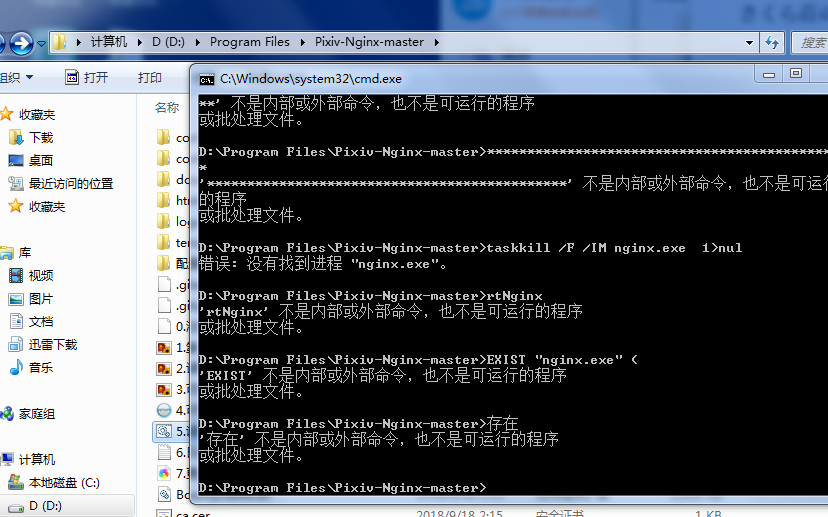Maximize the cmd.exe window

796,74
